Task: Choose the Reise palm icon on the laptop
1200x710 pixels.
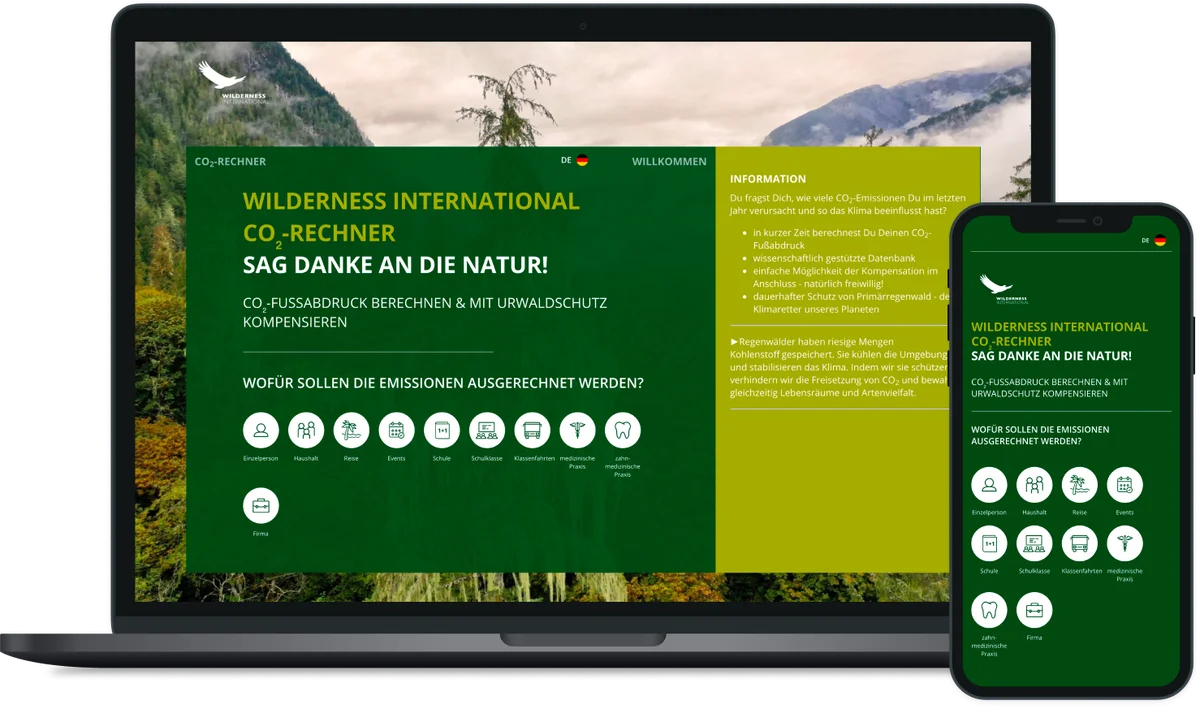Action: [351, 430]
